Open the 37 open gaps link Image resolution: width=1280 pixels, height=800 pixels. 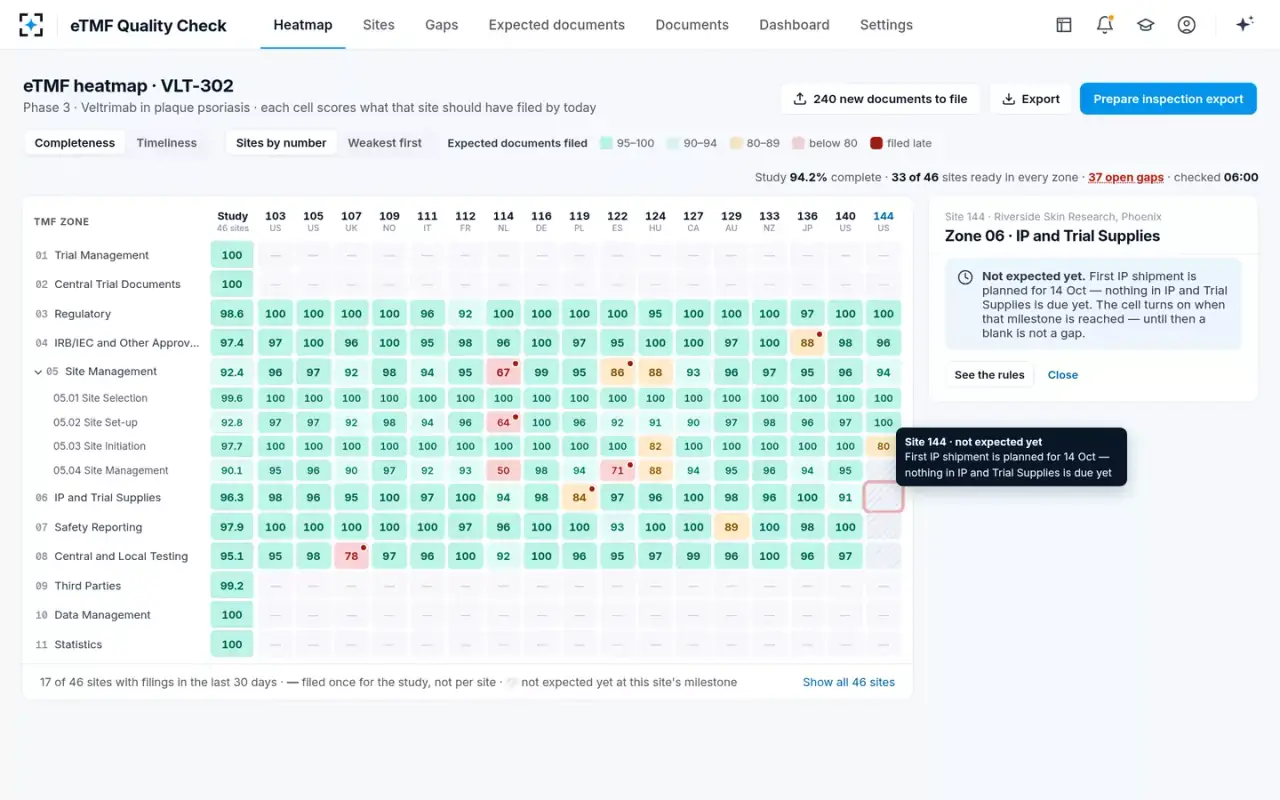coord(1126,177)
